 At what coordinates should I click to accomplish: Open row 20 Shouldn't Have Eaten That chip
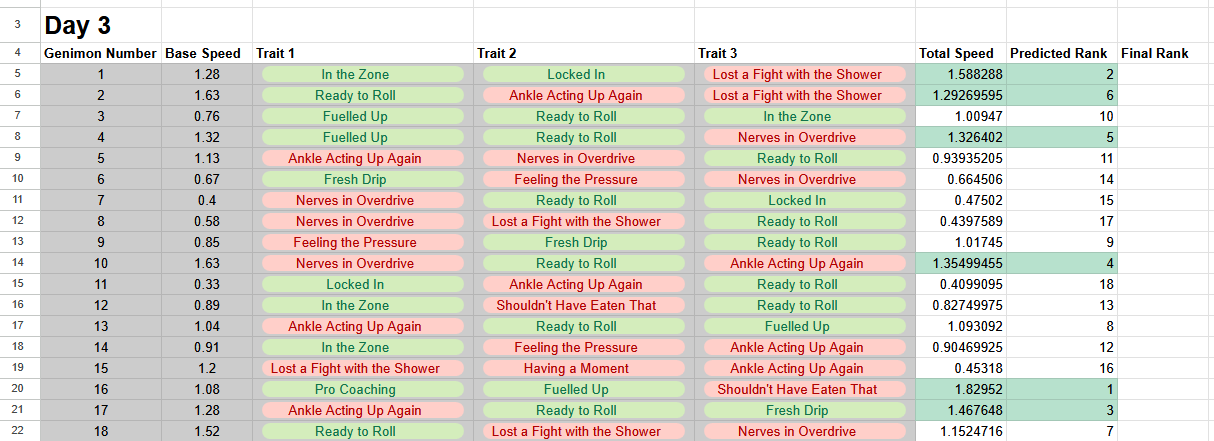click(x=797, y=390)
